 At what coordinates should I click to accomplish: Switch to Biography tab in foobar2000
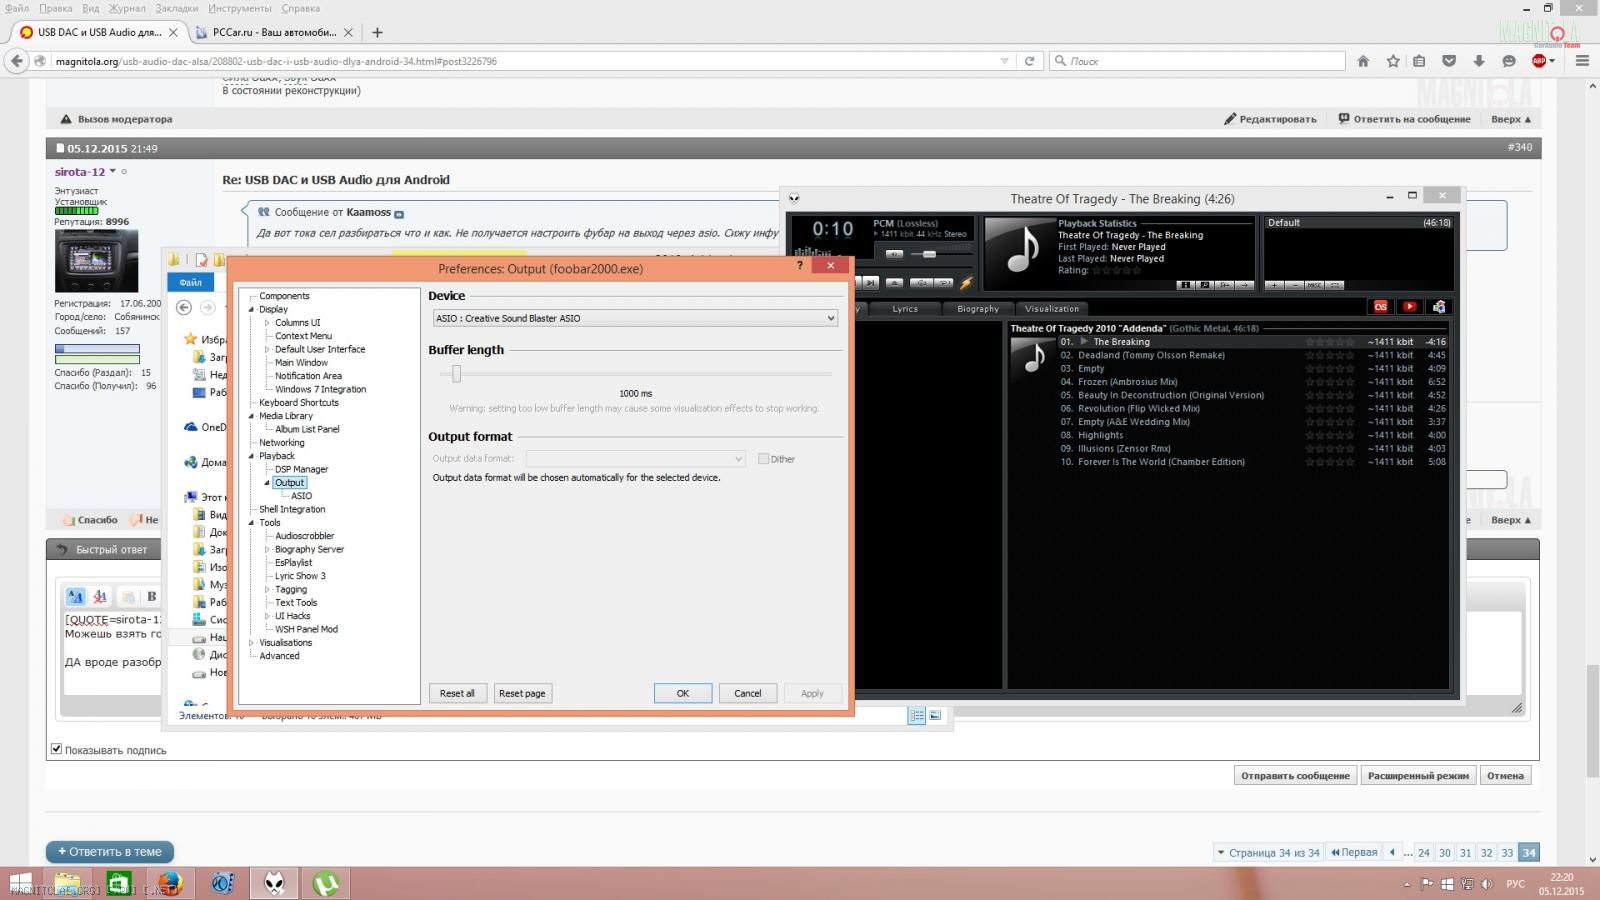tap(977, 309)
